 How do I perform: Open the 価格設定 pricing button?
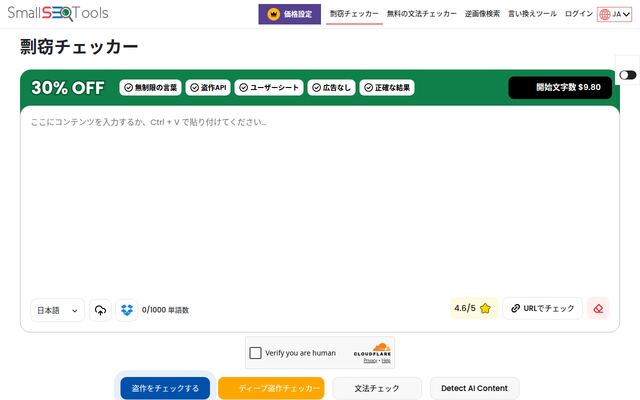tap(289, 14)
